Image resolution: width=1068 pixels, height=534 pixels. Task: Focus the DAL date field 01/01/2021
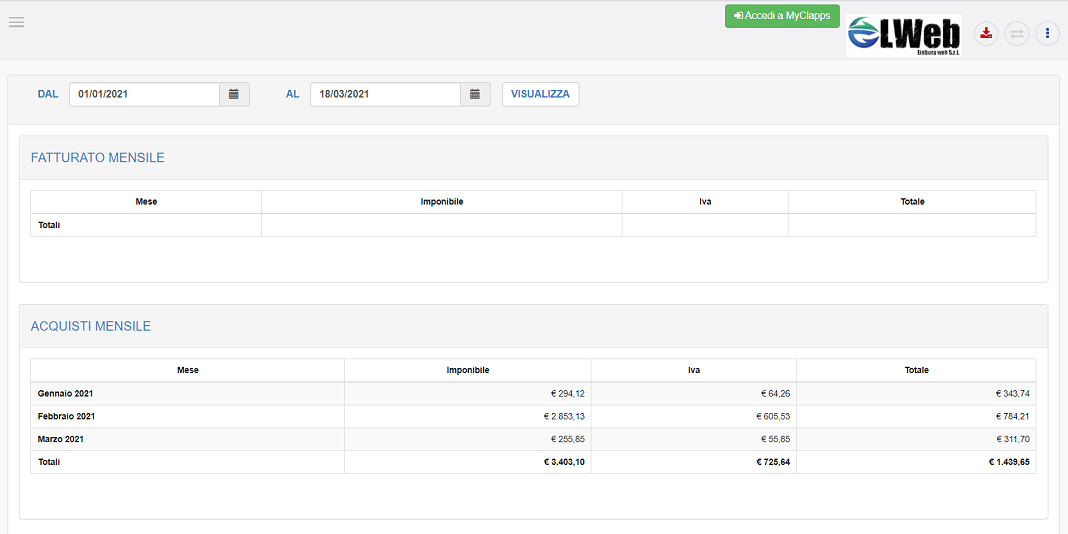point(144,95)
